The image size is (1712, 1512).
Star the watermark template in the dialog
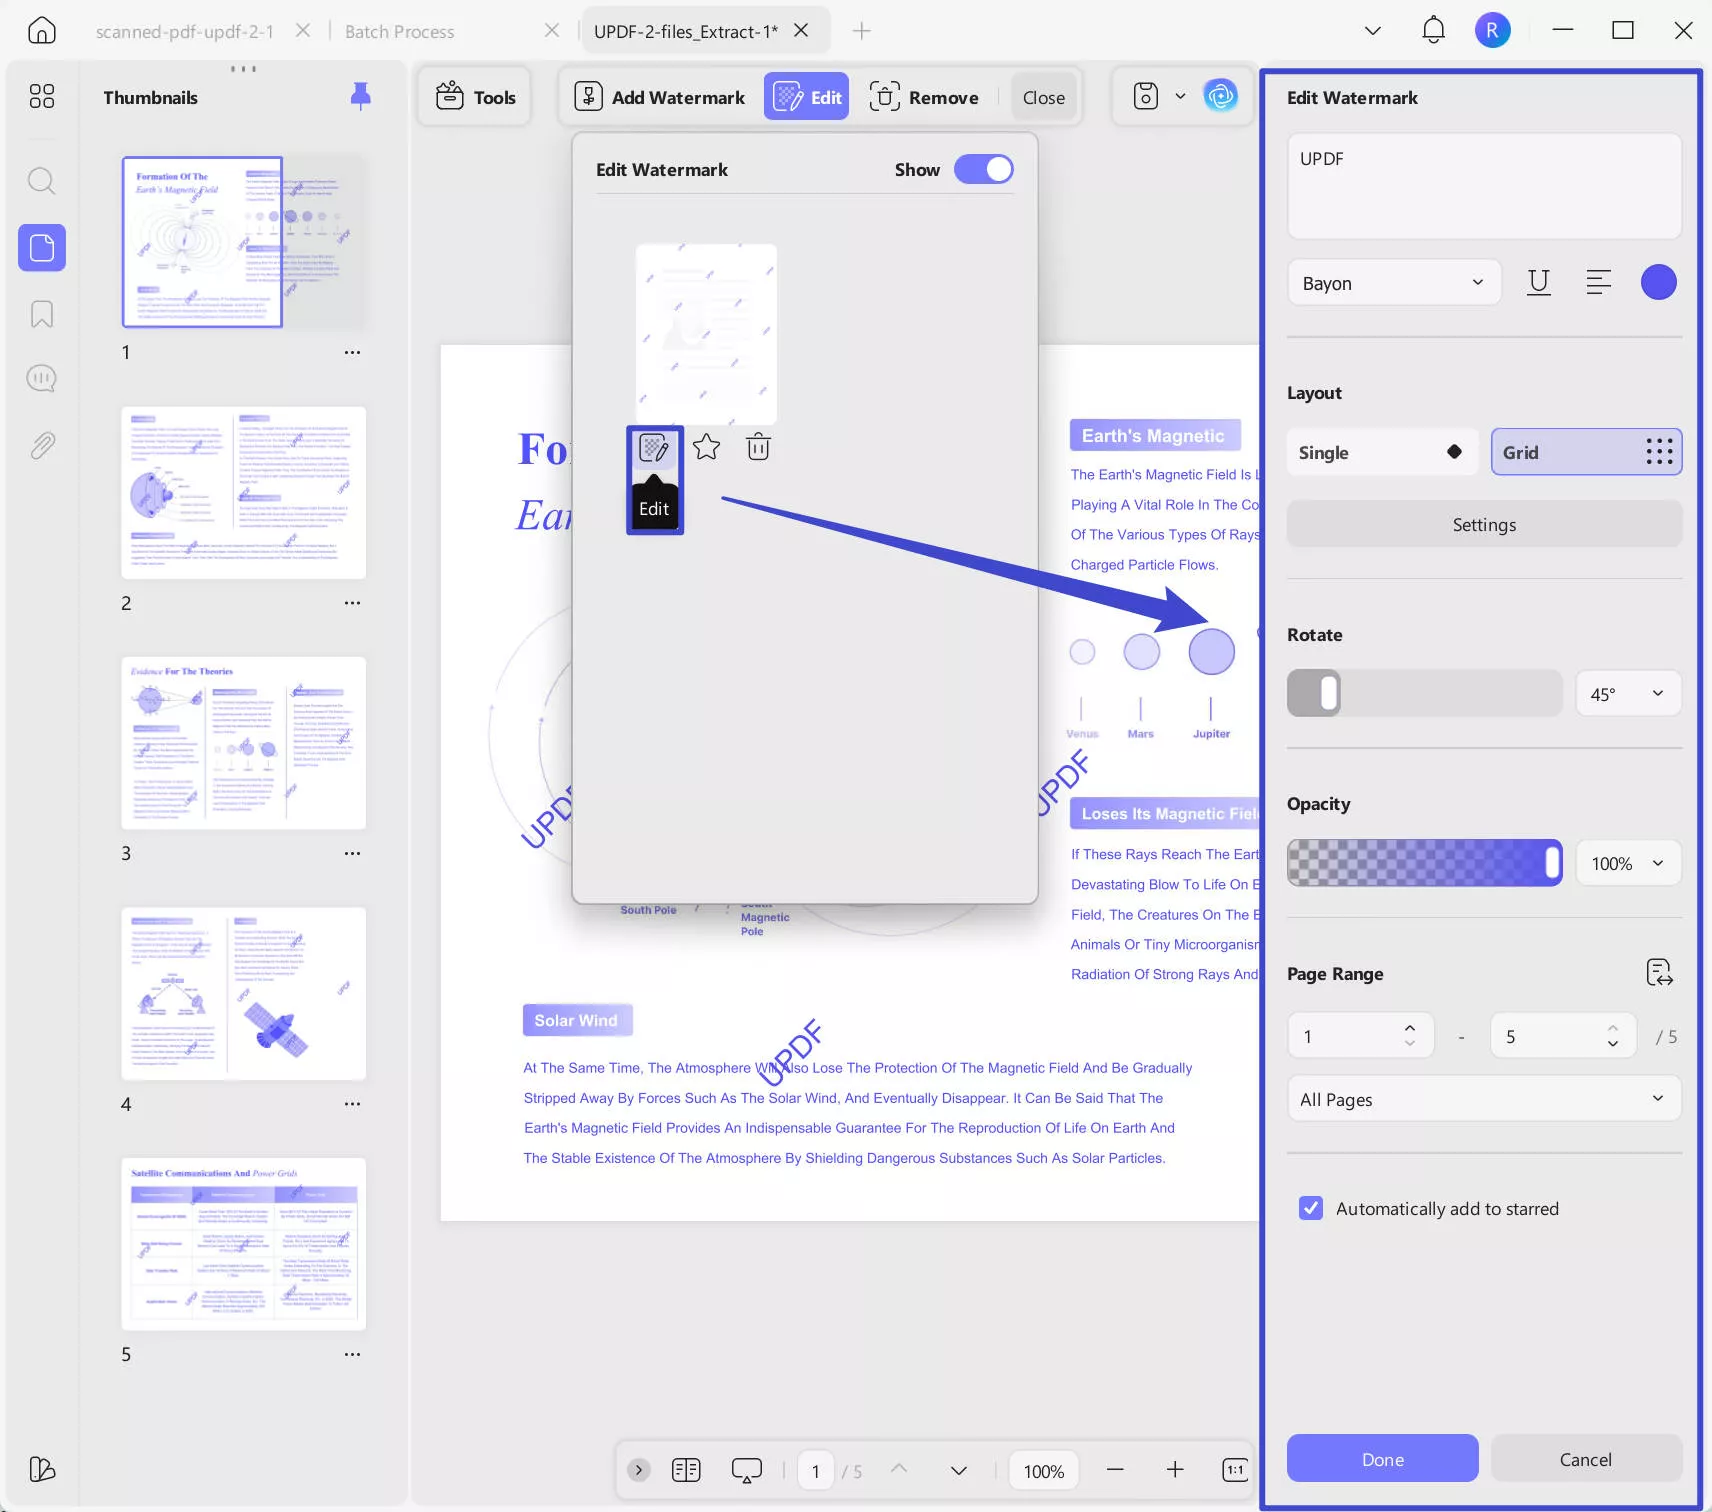pos(706,447)
